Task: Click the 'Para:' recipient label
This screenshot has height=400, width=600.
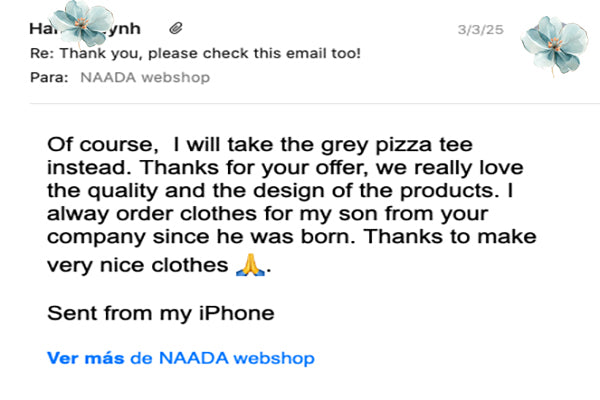Action: (49, 77)
